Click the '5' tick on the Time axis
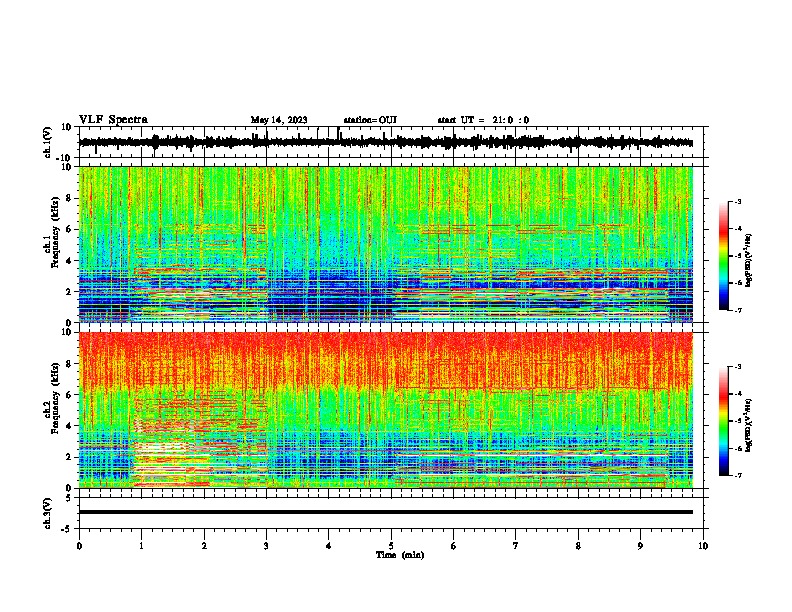The height and width of the screenshot is (612, 792). coord(391,546)
